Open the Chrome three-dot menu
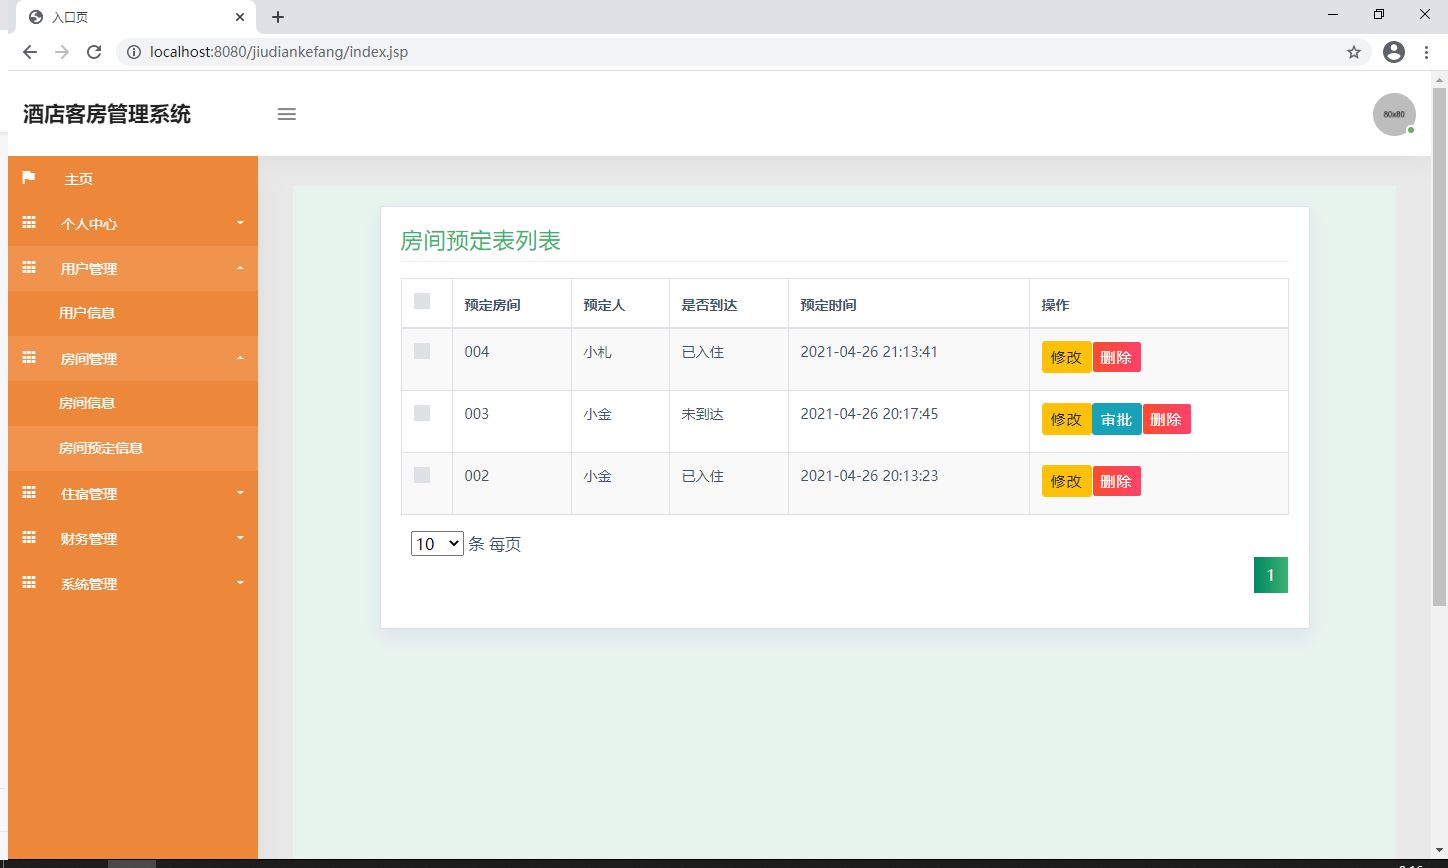The width and height of the screenshot is (1448, 868). (x=1428, y=52)
